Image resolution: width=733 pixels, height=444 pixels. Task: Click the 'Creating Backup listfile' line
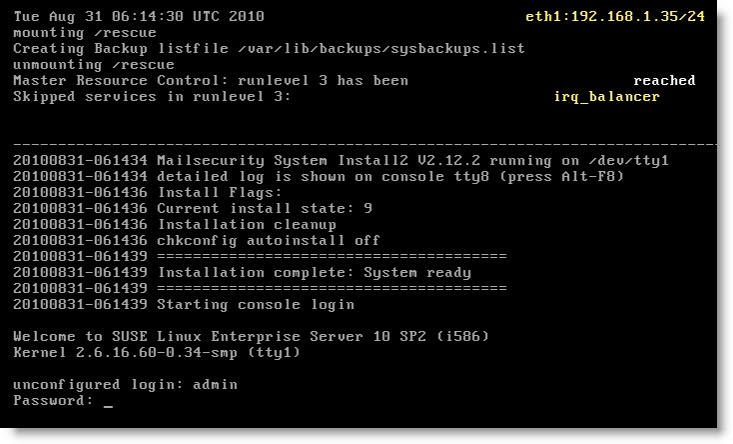pos(268,49)
